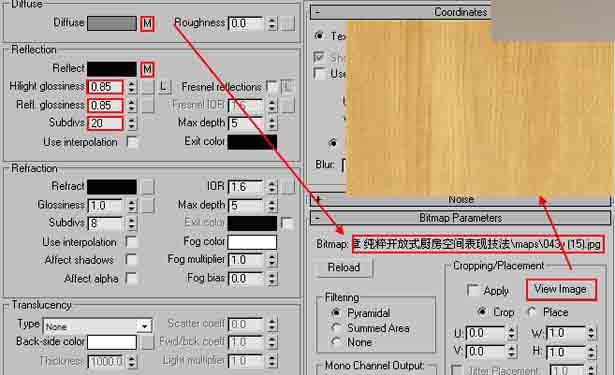Click the Fog multiplier spinner arrows

tap(272, 260)
